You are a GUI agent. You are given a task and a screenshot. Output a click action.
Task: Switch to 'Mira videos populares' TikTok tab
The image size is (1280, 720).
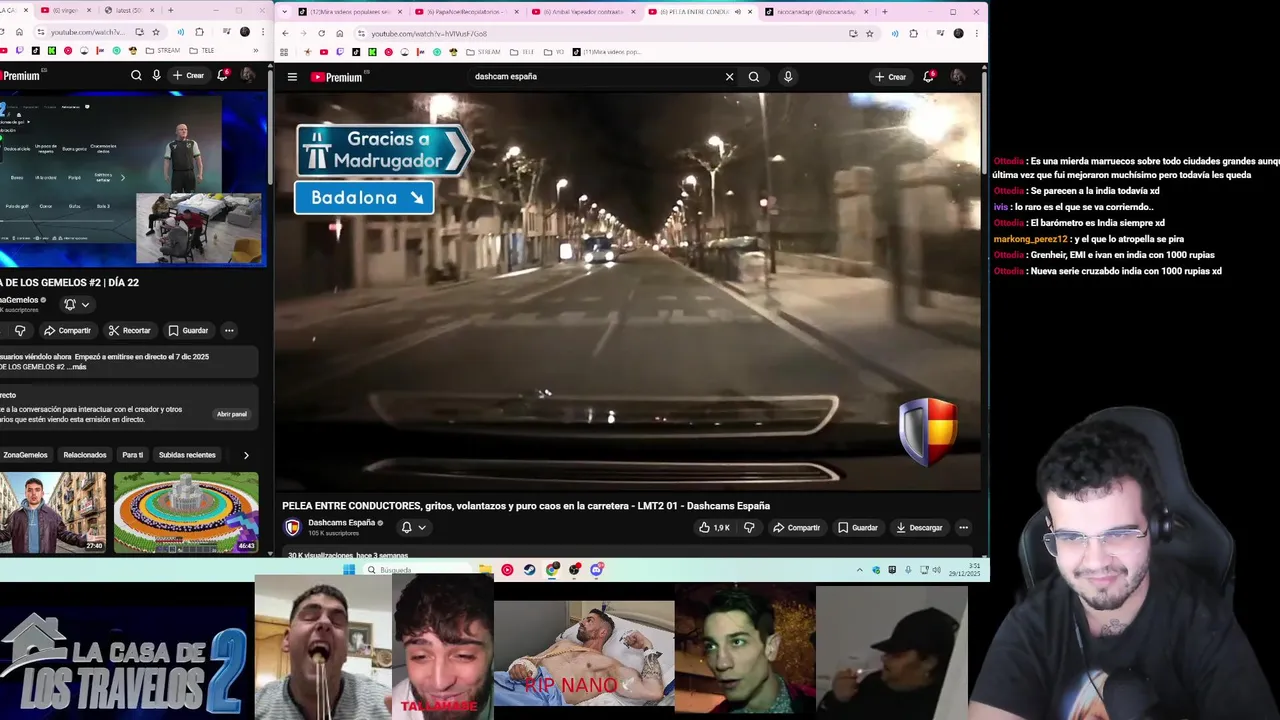(349, 12)
